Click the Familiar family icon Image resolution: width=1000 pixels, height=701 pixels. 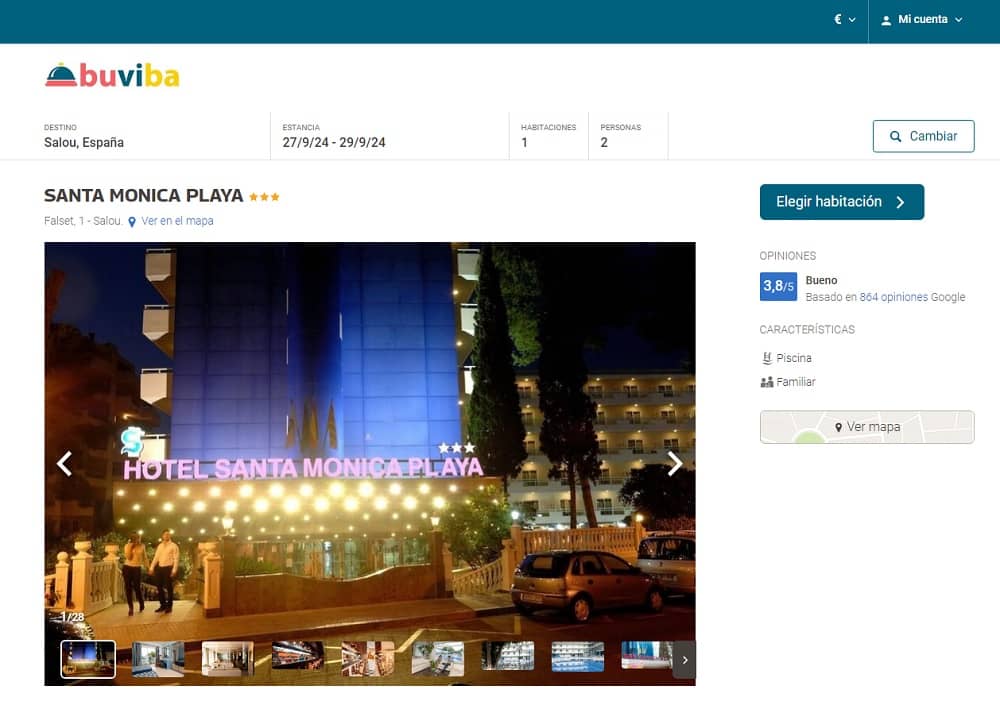point(767,382)
